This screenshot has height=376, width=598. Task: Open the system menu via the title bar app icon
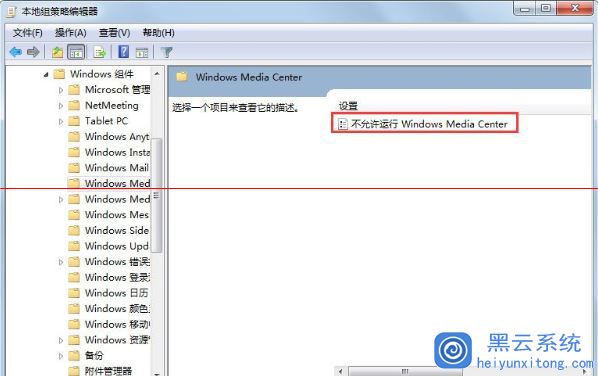pyautogui.click(x=11, y=11)
